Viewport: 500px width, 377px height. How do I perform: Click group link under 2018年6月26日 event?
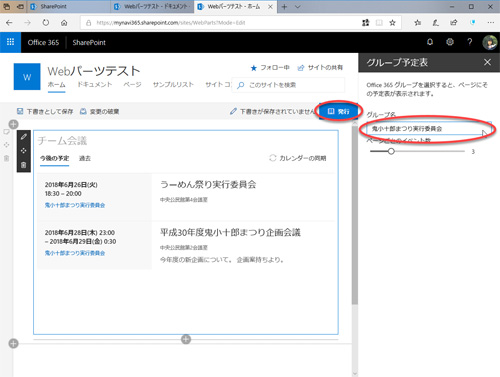pos(75,205)
